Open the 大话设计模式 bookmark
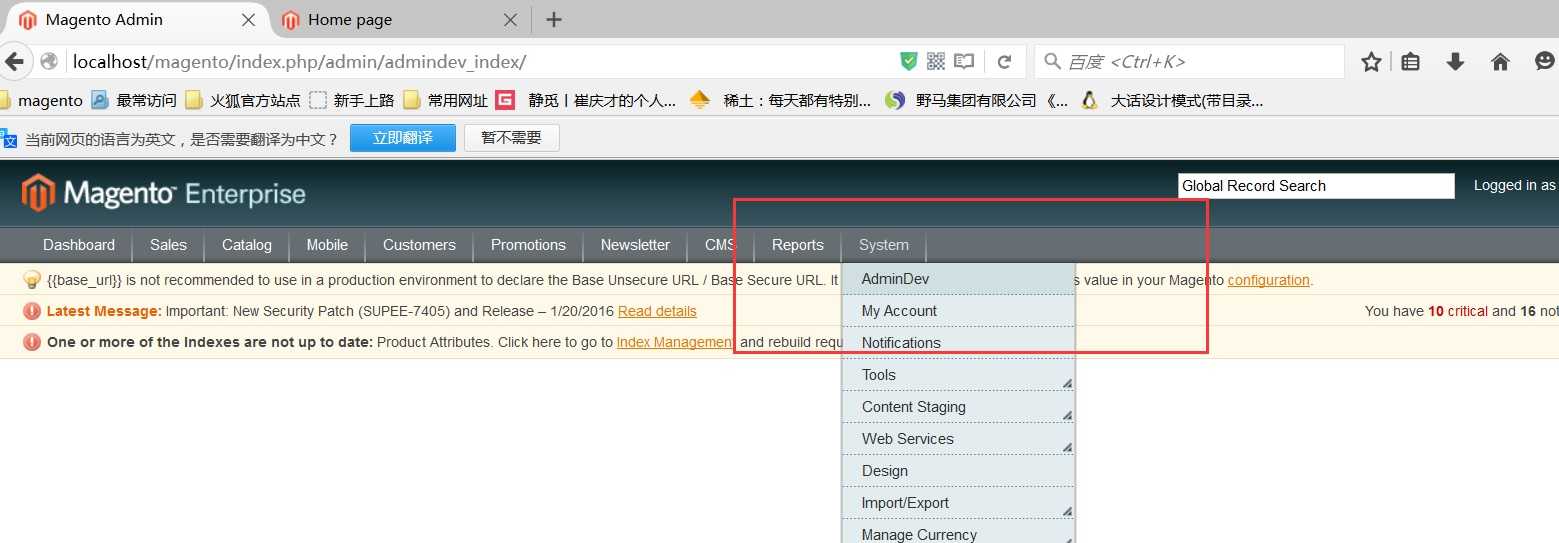 (1172, 100)
